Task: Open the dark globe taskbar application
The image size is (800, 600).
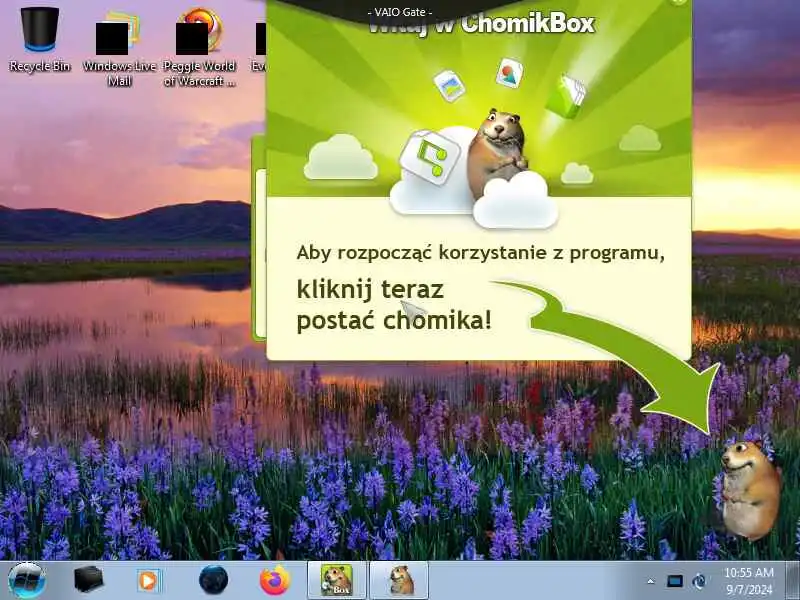Action: pos(213,580)
